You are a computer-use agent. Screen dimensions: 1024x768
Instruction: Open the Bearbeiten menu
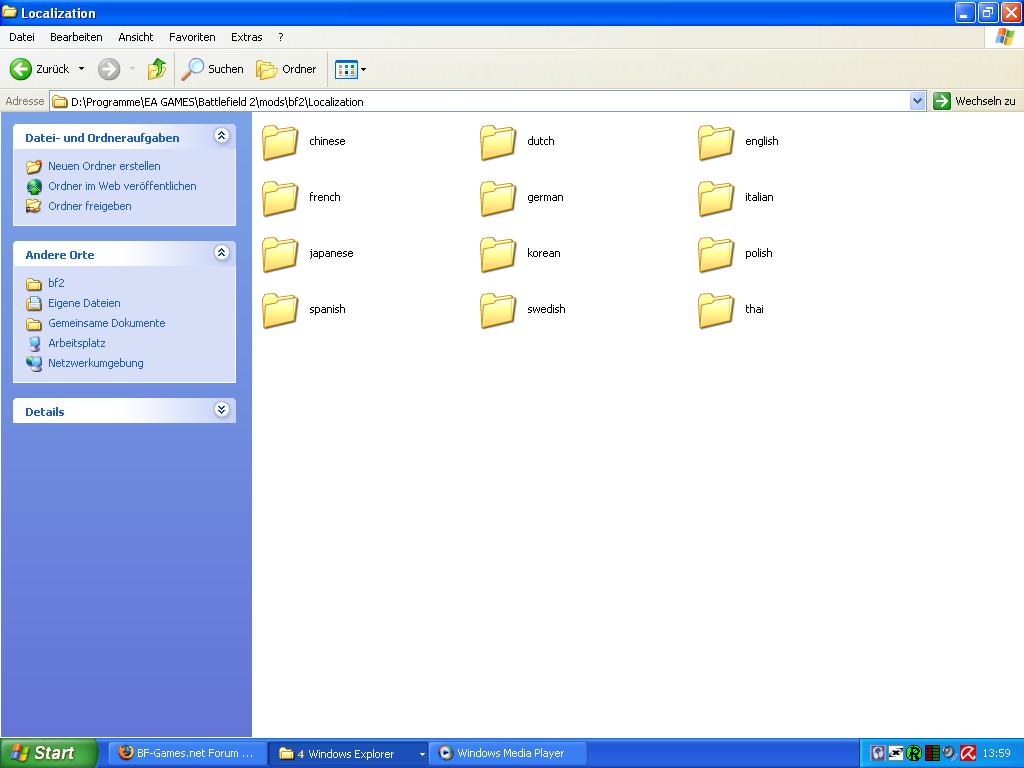(x=76, y=37)
